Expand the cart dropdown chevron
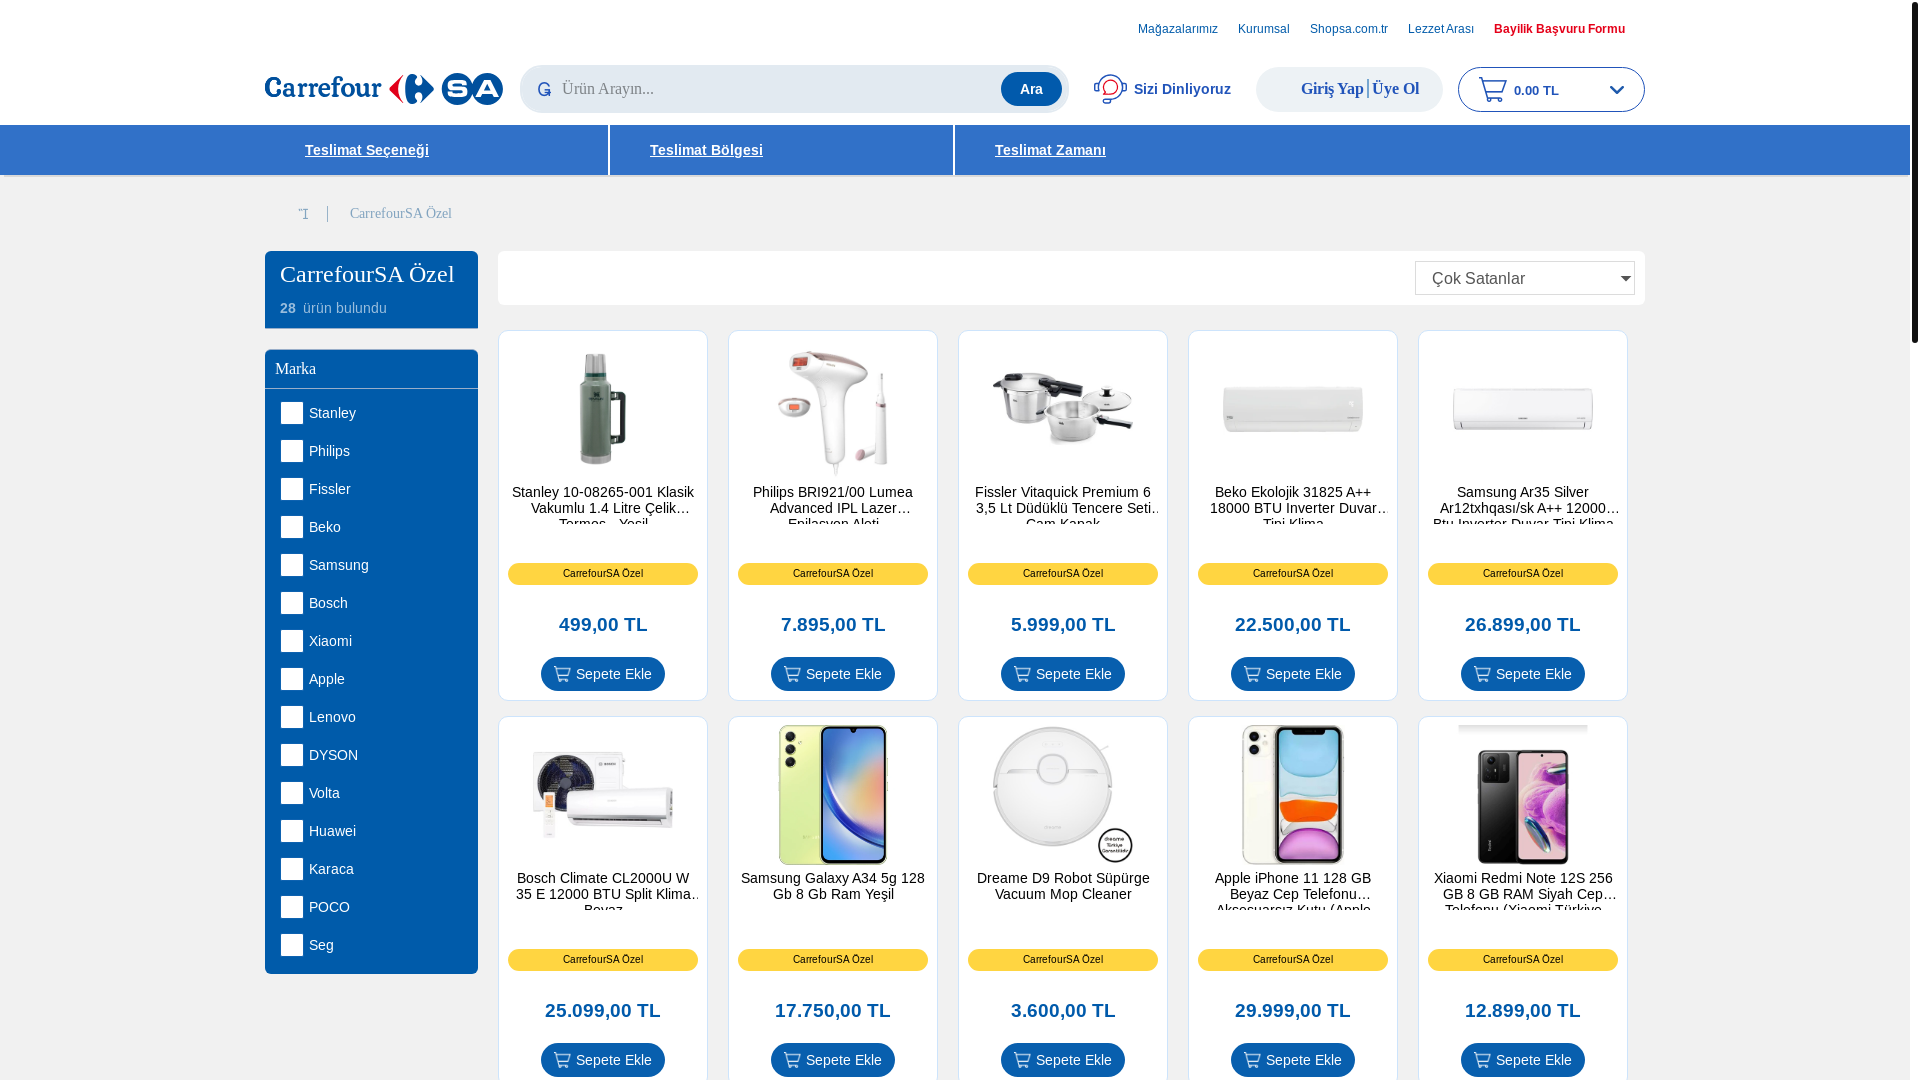Image resolution: width=1920 pixels, height=1080 pixels. pos(1616,90)
